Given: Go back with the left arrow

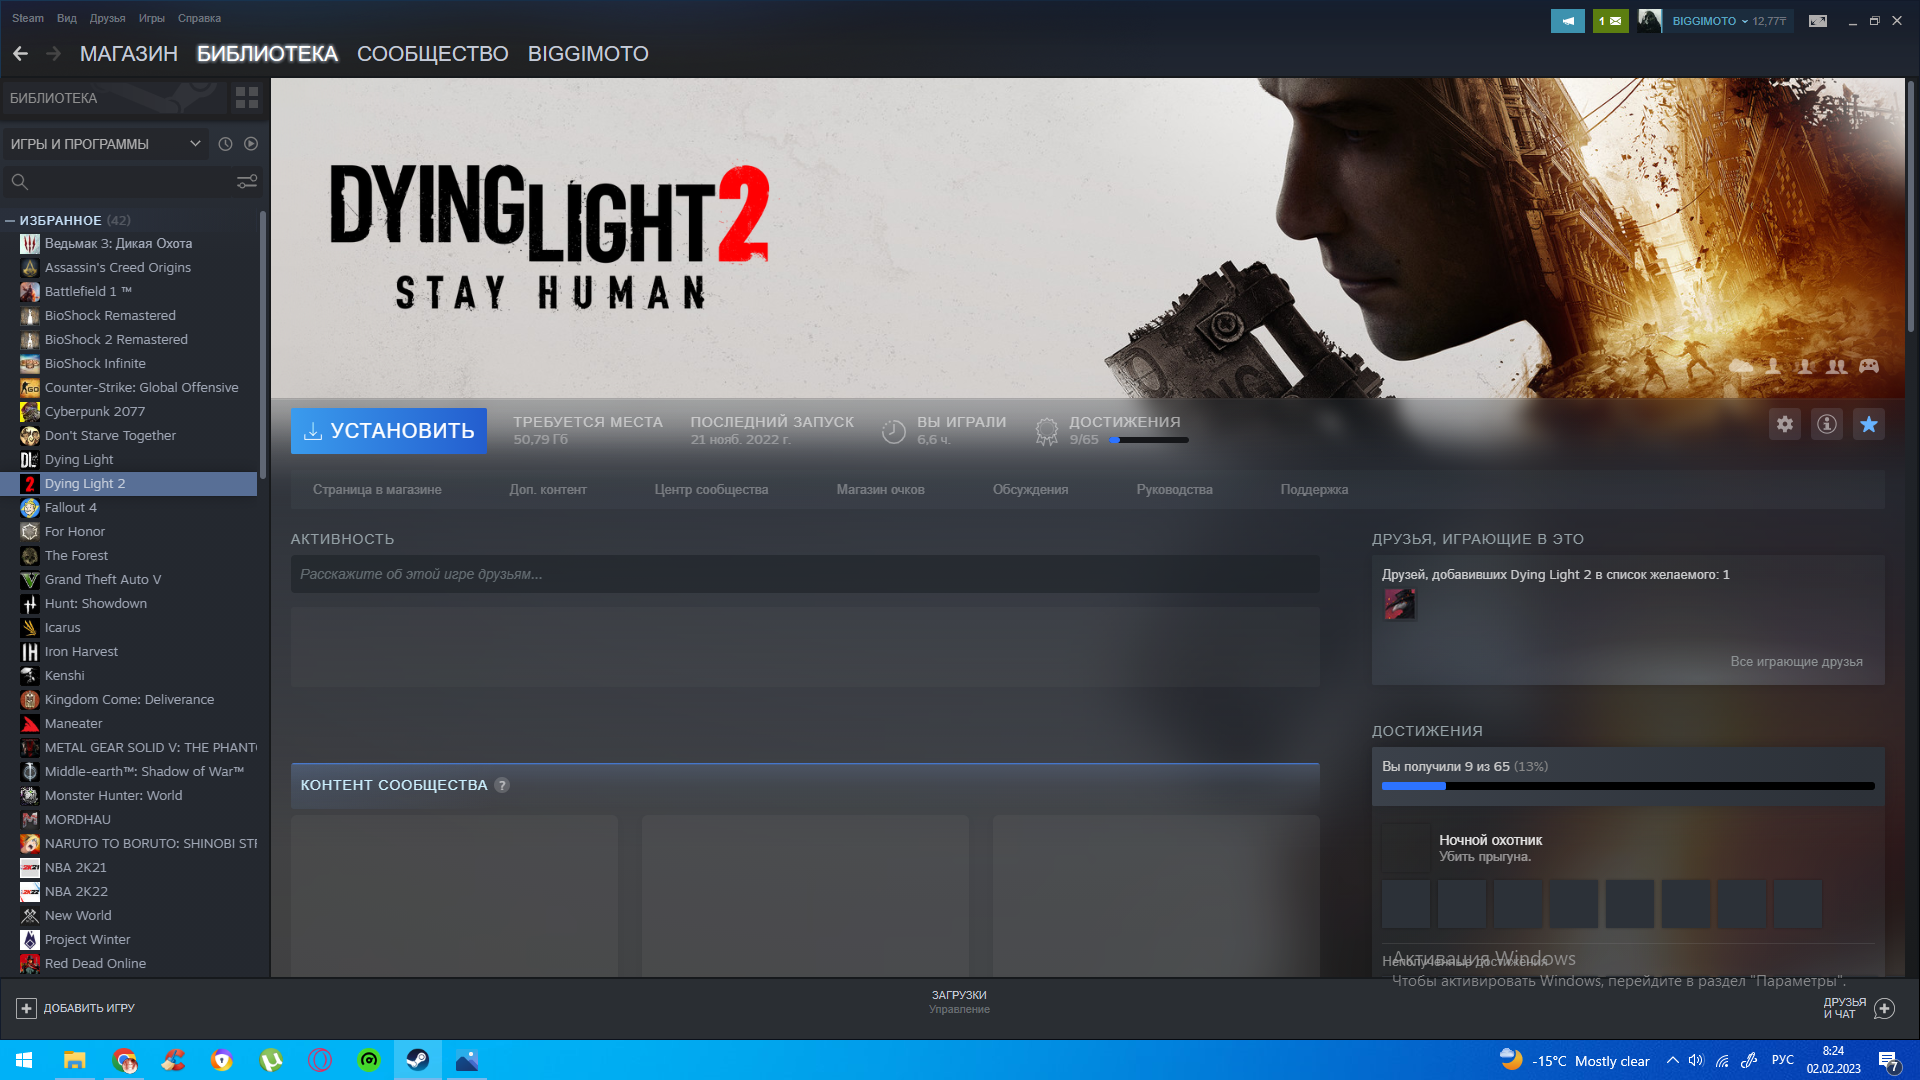Looking at the screenshot, I should pyautogui.click(x=20, y=54).
